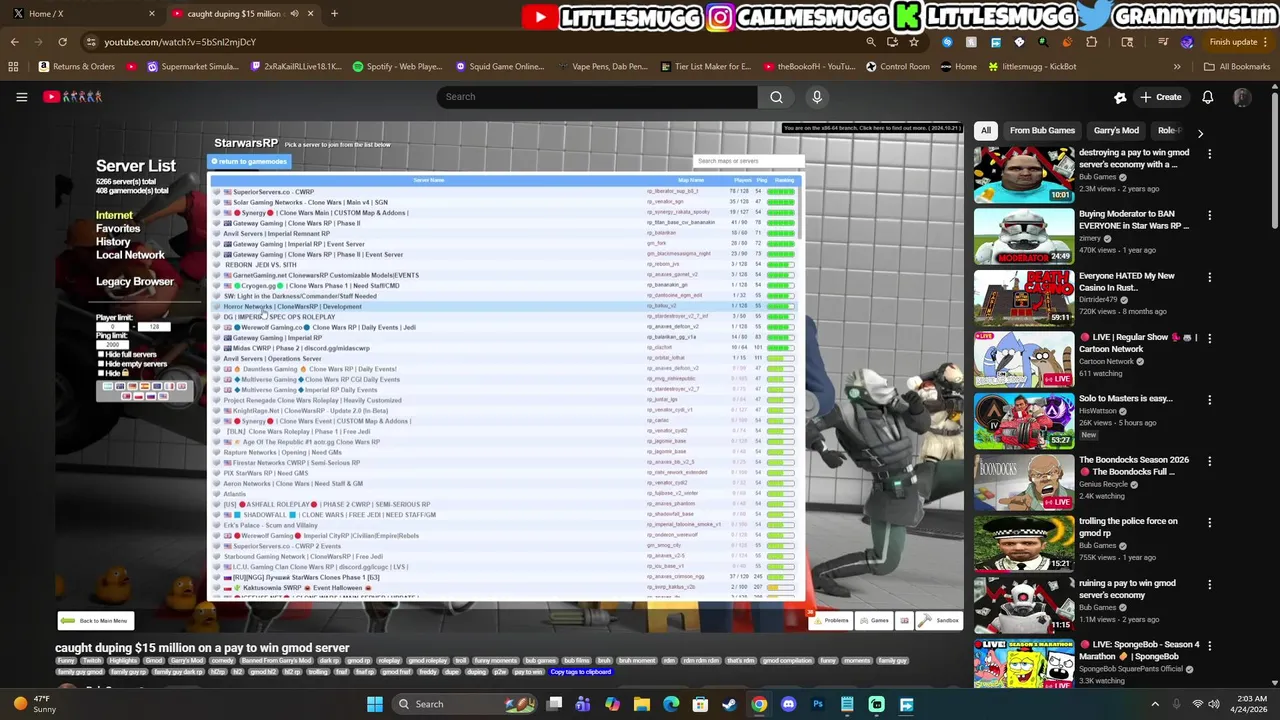Image resolution: width=1280 pixels, height=720 pixels.
Task: Open Chrome extensions puzzle icon
Action: click(1091, 42)
